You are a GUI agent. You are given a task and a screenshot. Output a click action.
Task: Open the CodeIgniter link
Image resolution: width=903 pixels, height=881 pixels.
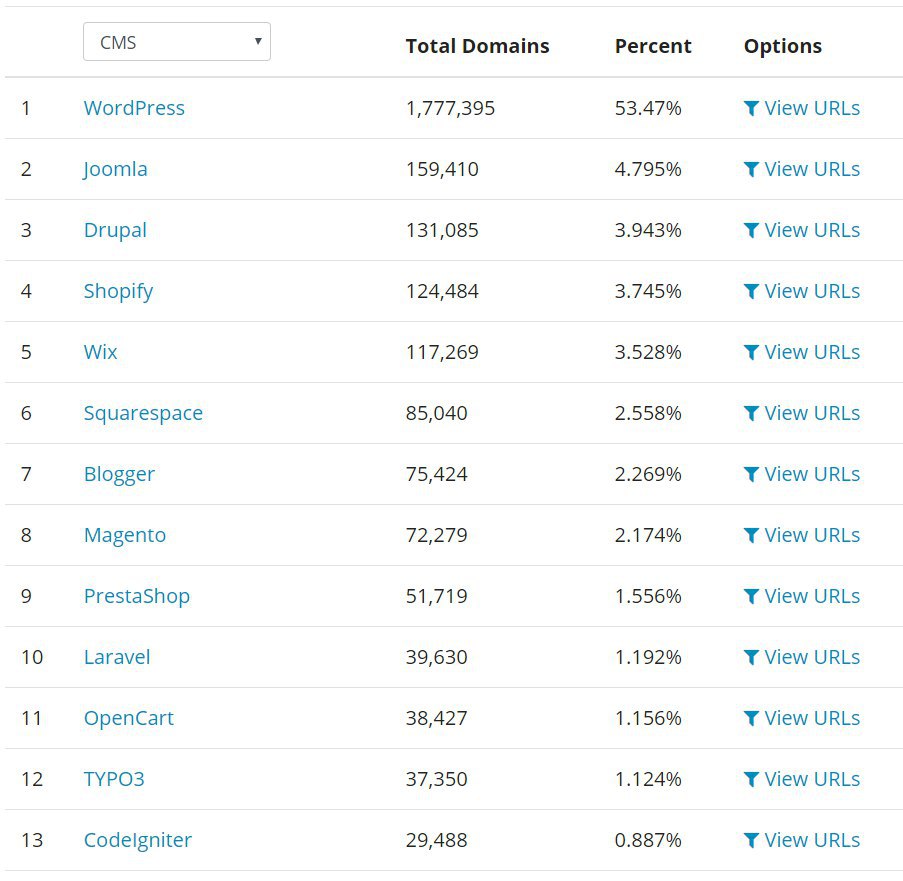[x=138, y=840]
